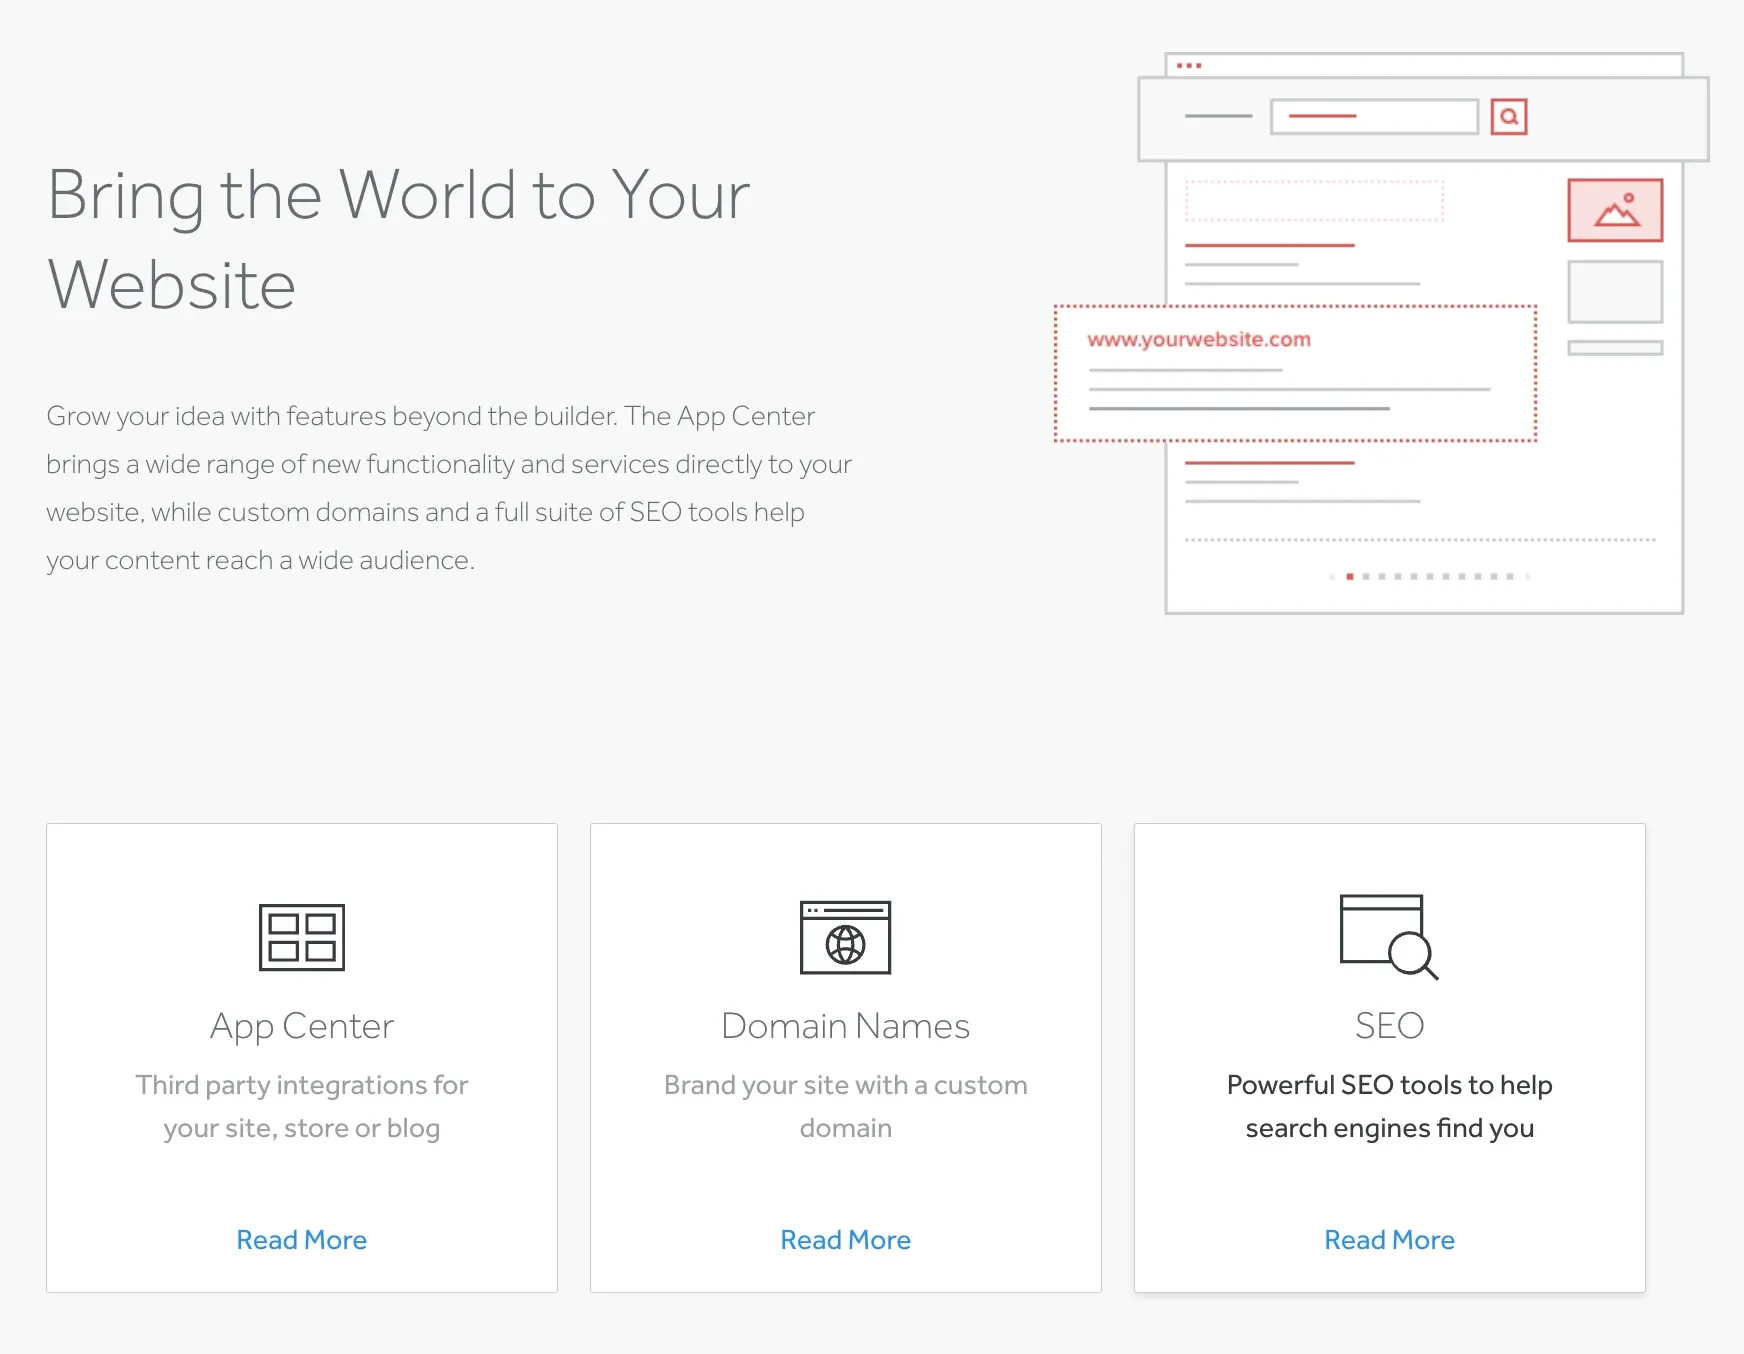Click the paragraph starting 'Grow your idea'
Viewport: 1744px width, 1354px height.
click(x=449, y=488)
